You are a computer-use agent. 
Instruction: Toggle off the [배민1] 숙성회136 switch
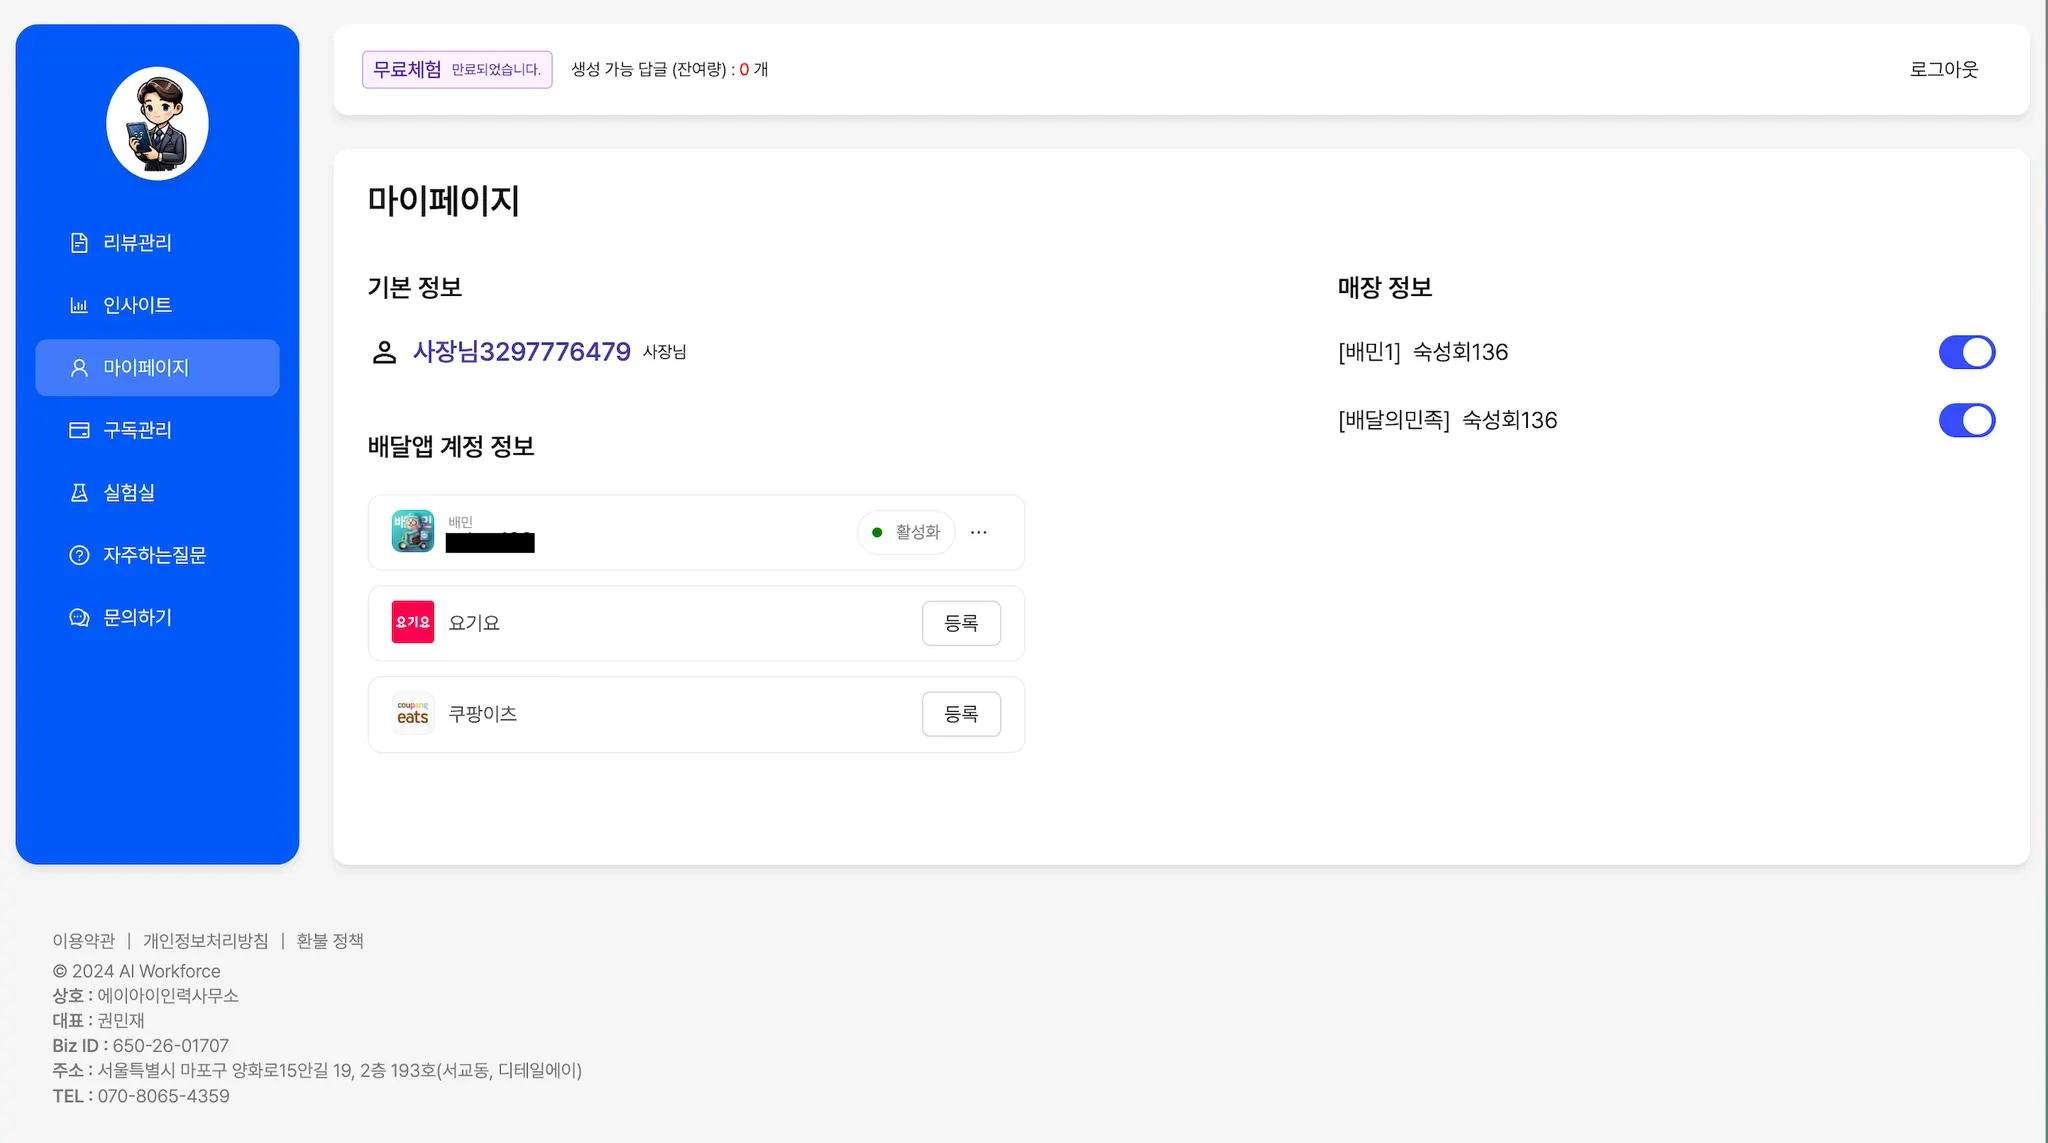point(1966,352)
